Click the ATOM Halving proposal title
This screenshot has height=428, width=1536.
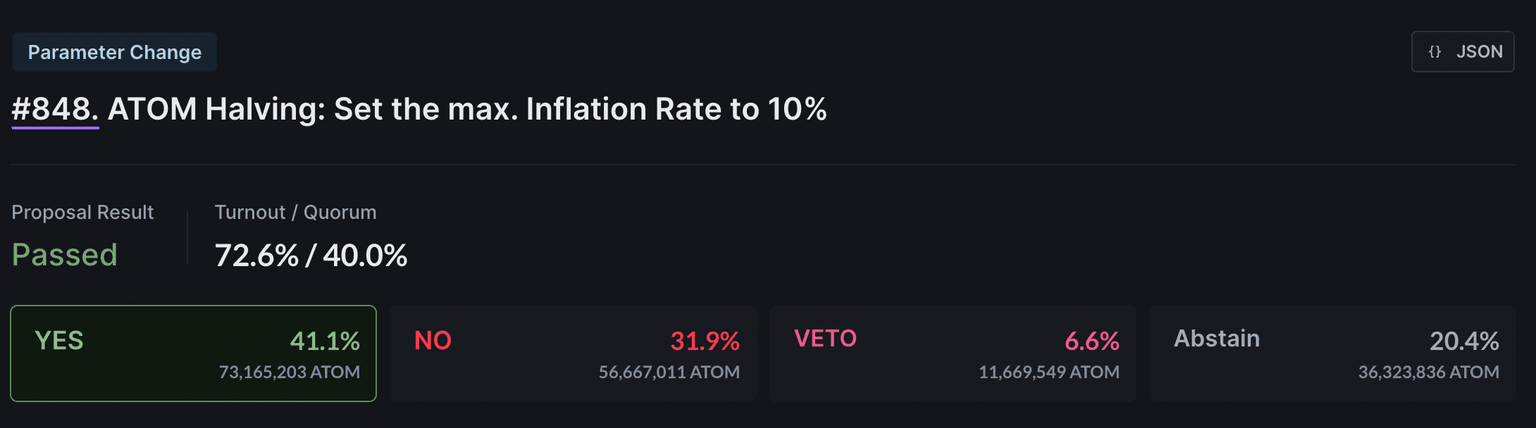click(467, 109)
